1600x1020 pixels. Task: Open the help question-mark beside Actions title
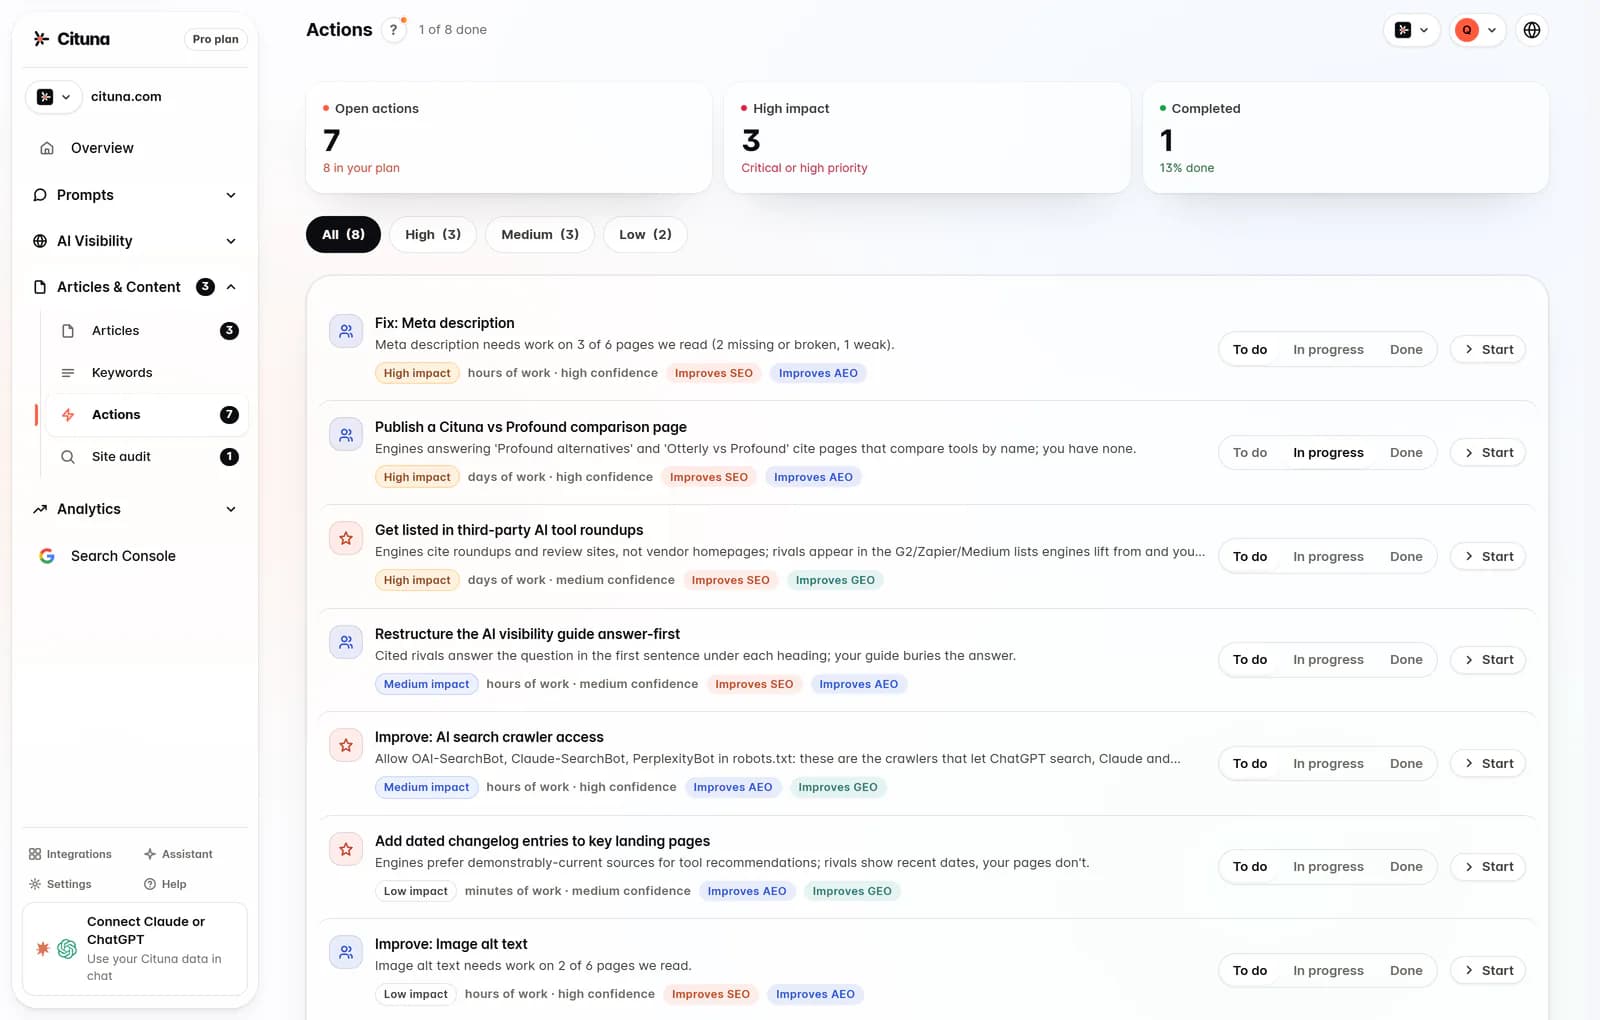394,30
